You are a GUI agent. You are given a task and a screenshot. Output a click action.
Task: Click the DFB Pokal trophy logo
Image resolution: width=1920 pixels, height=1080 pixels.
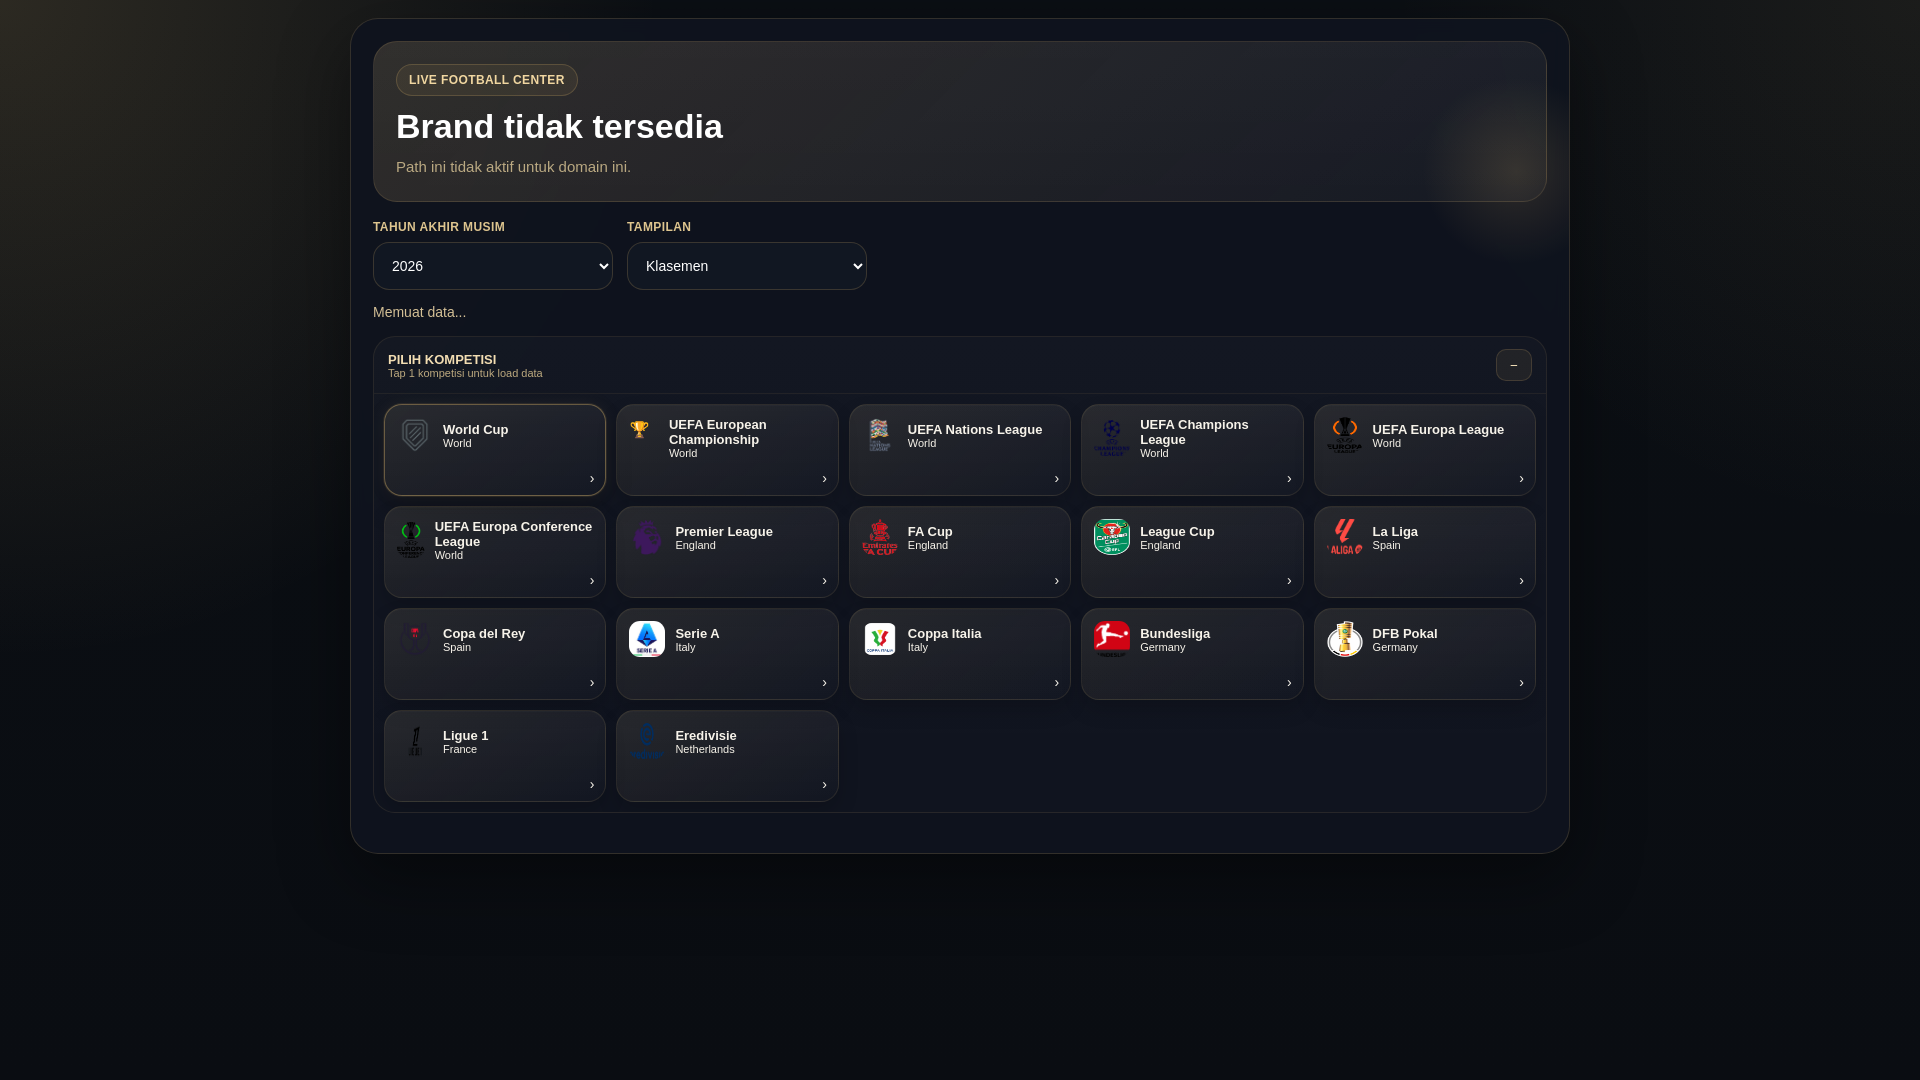tap(1345, 639)
